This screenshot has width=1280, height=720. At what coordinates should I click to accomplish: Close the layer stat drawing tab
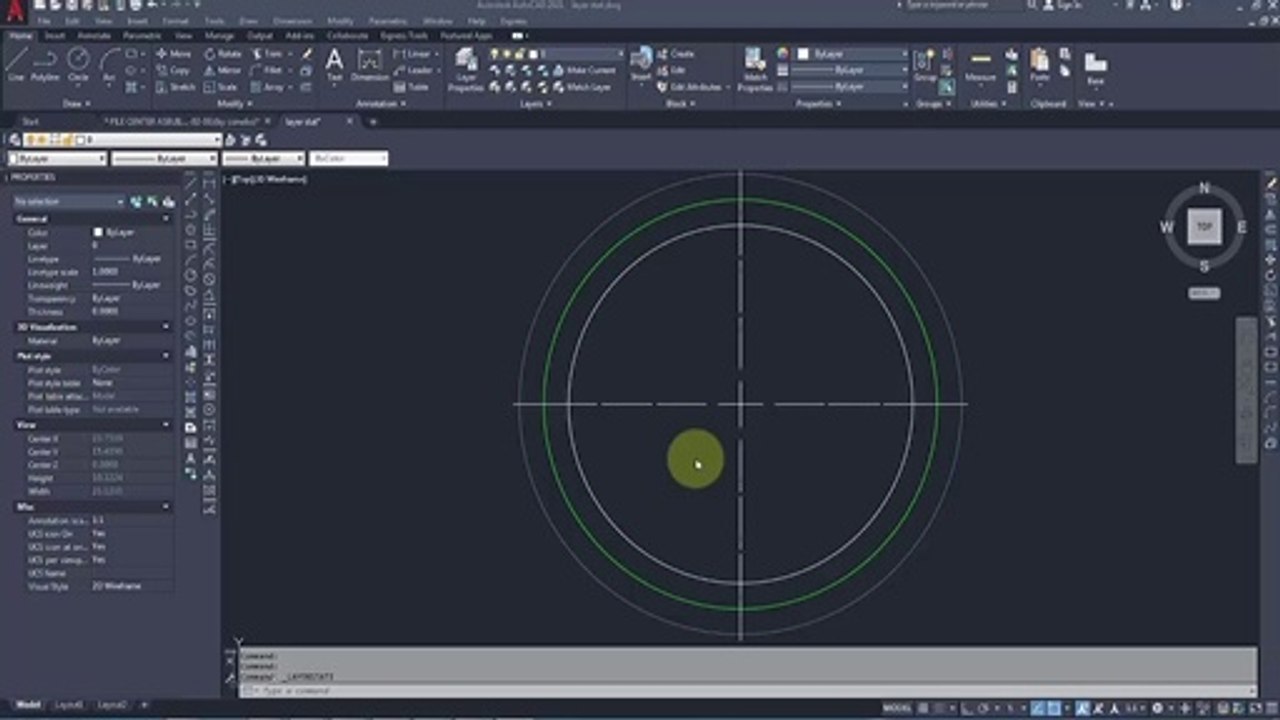(x=350, y=121)
